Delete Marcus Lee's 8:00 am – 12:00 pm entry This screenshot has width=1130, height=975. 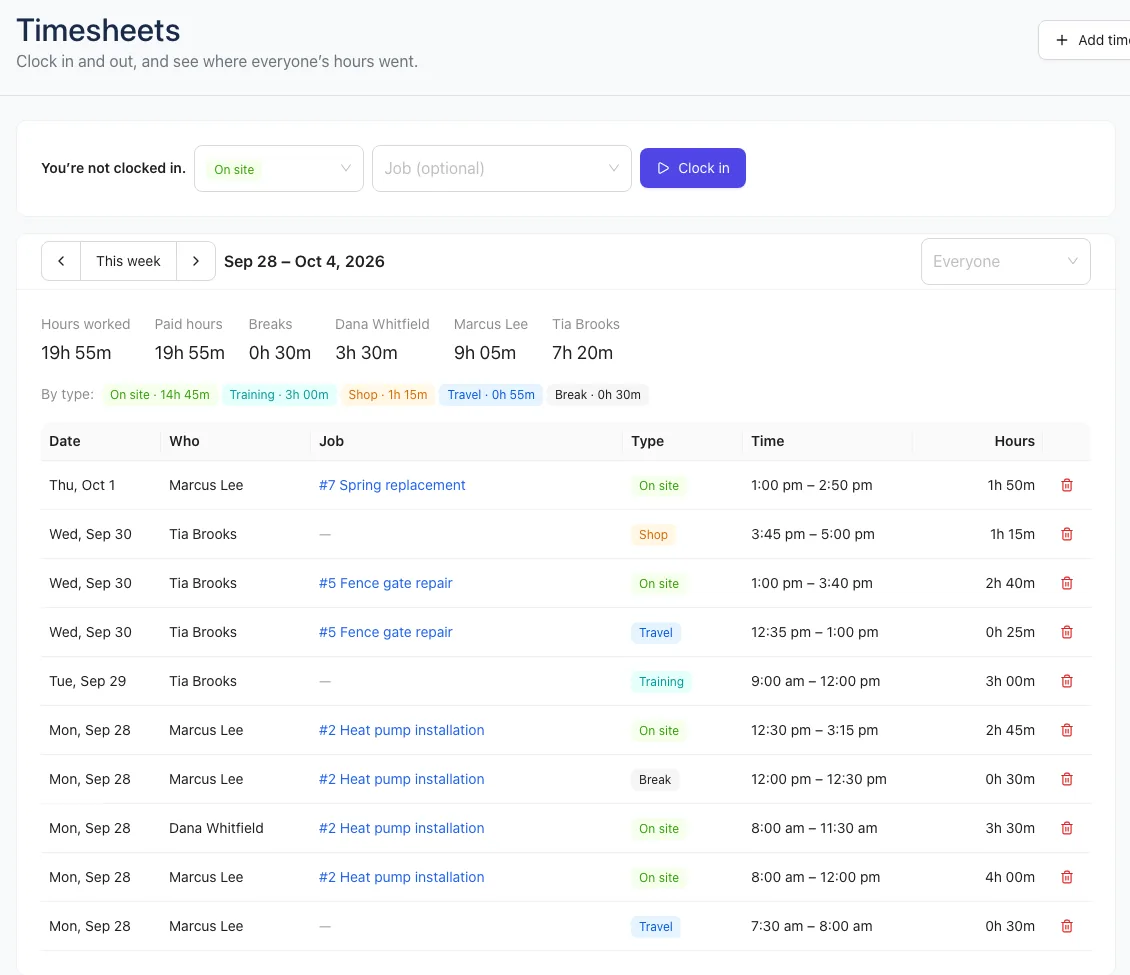[1067, 877]
